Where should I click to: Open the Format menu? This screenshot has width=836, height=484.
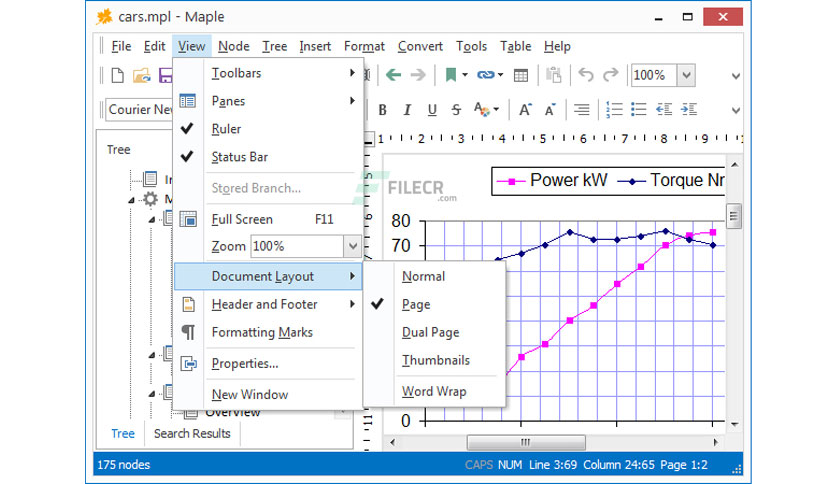(364, 46)
